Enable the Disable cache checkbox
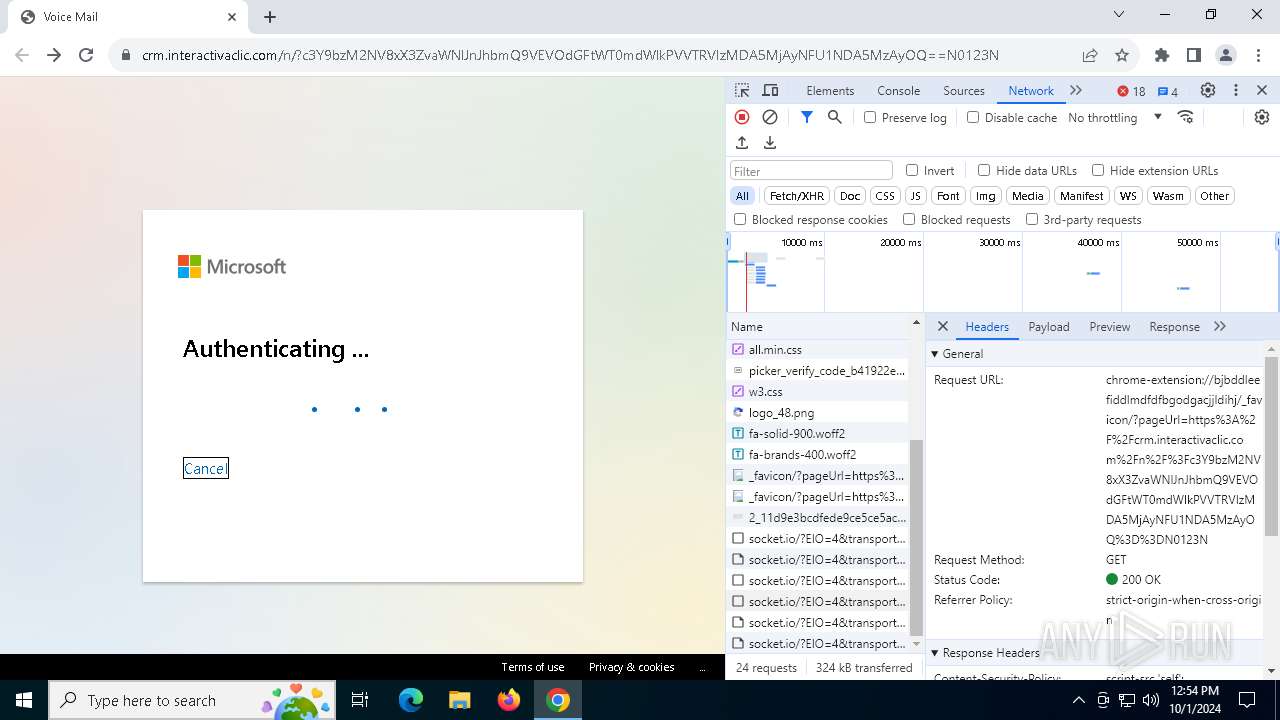1280x720 pixels. pos(973,117)
